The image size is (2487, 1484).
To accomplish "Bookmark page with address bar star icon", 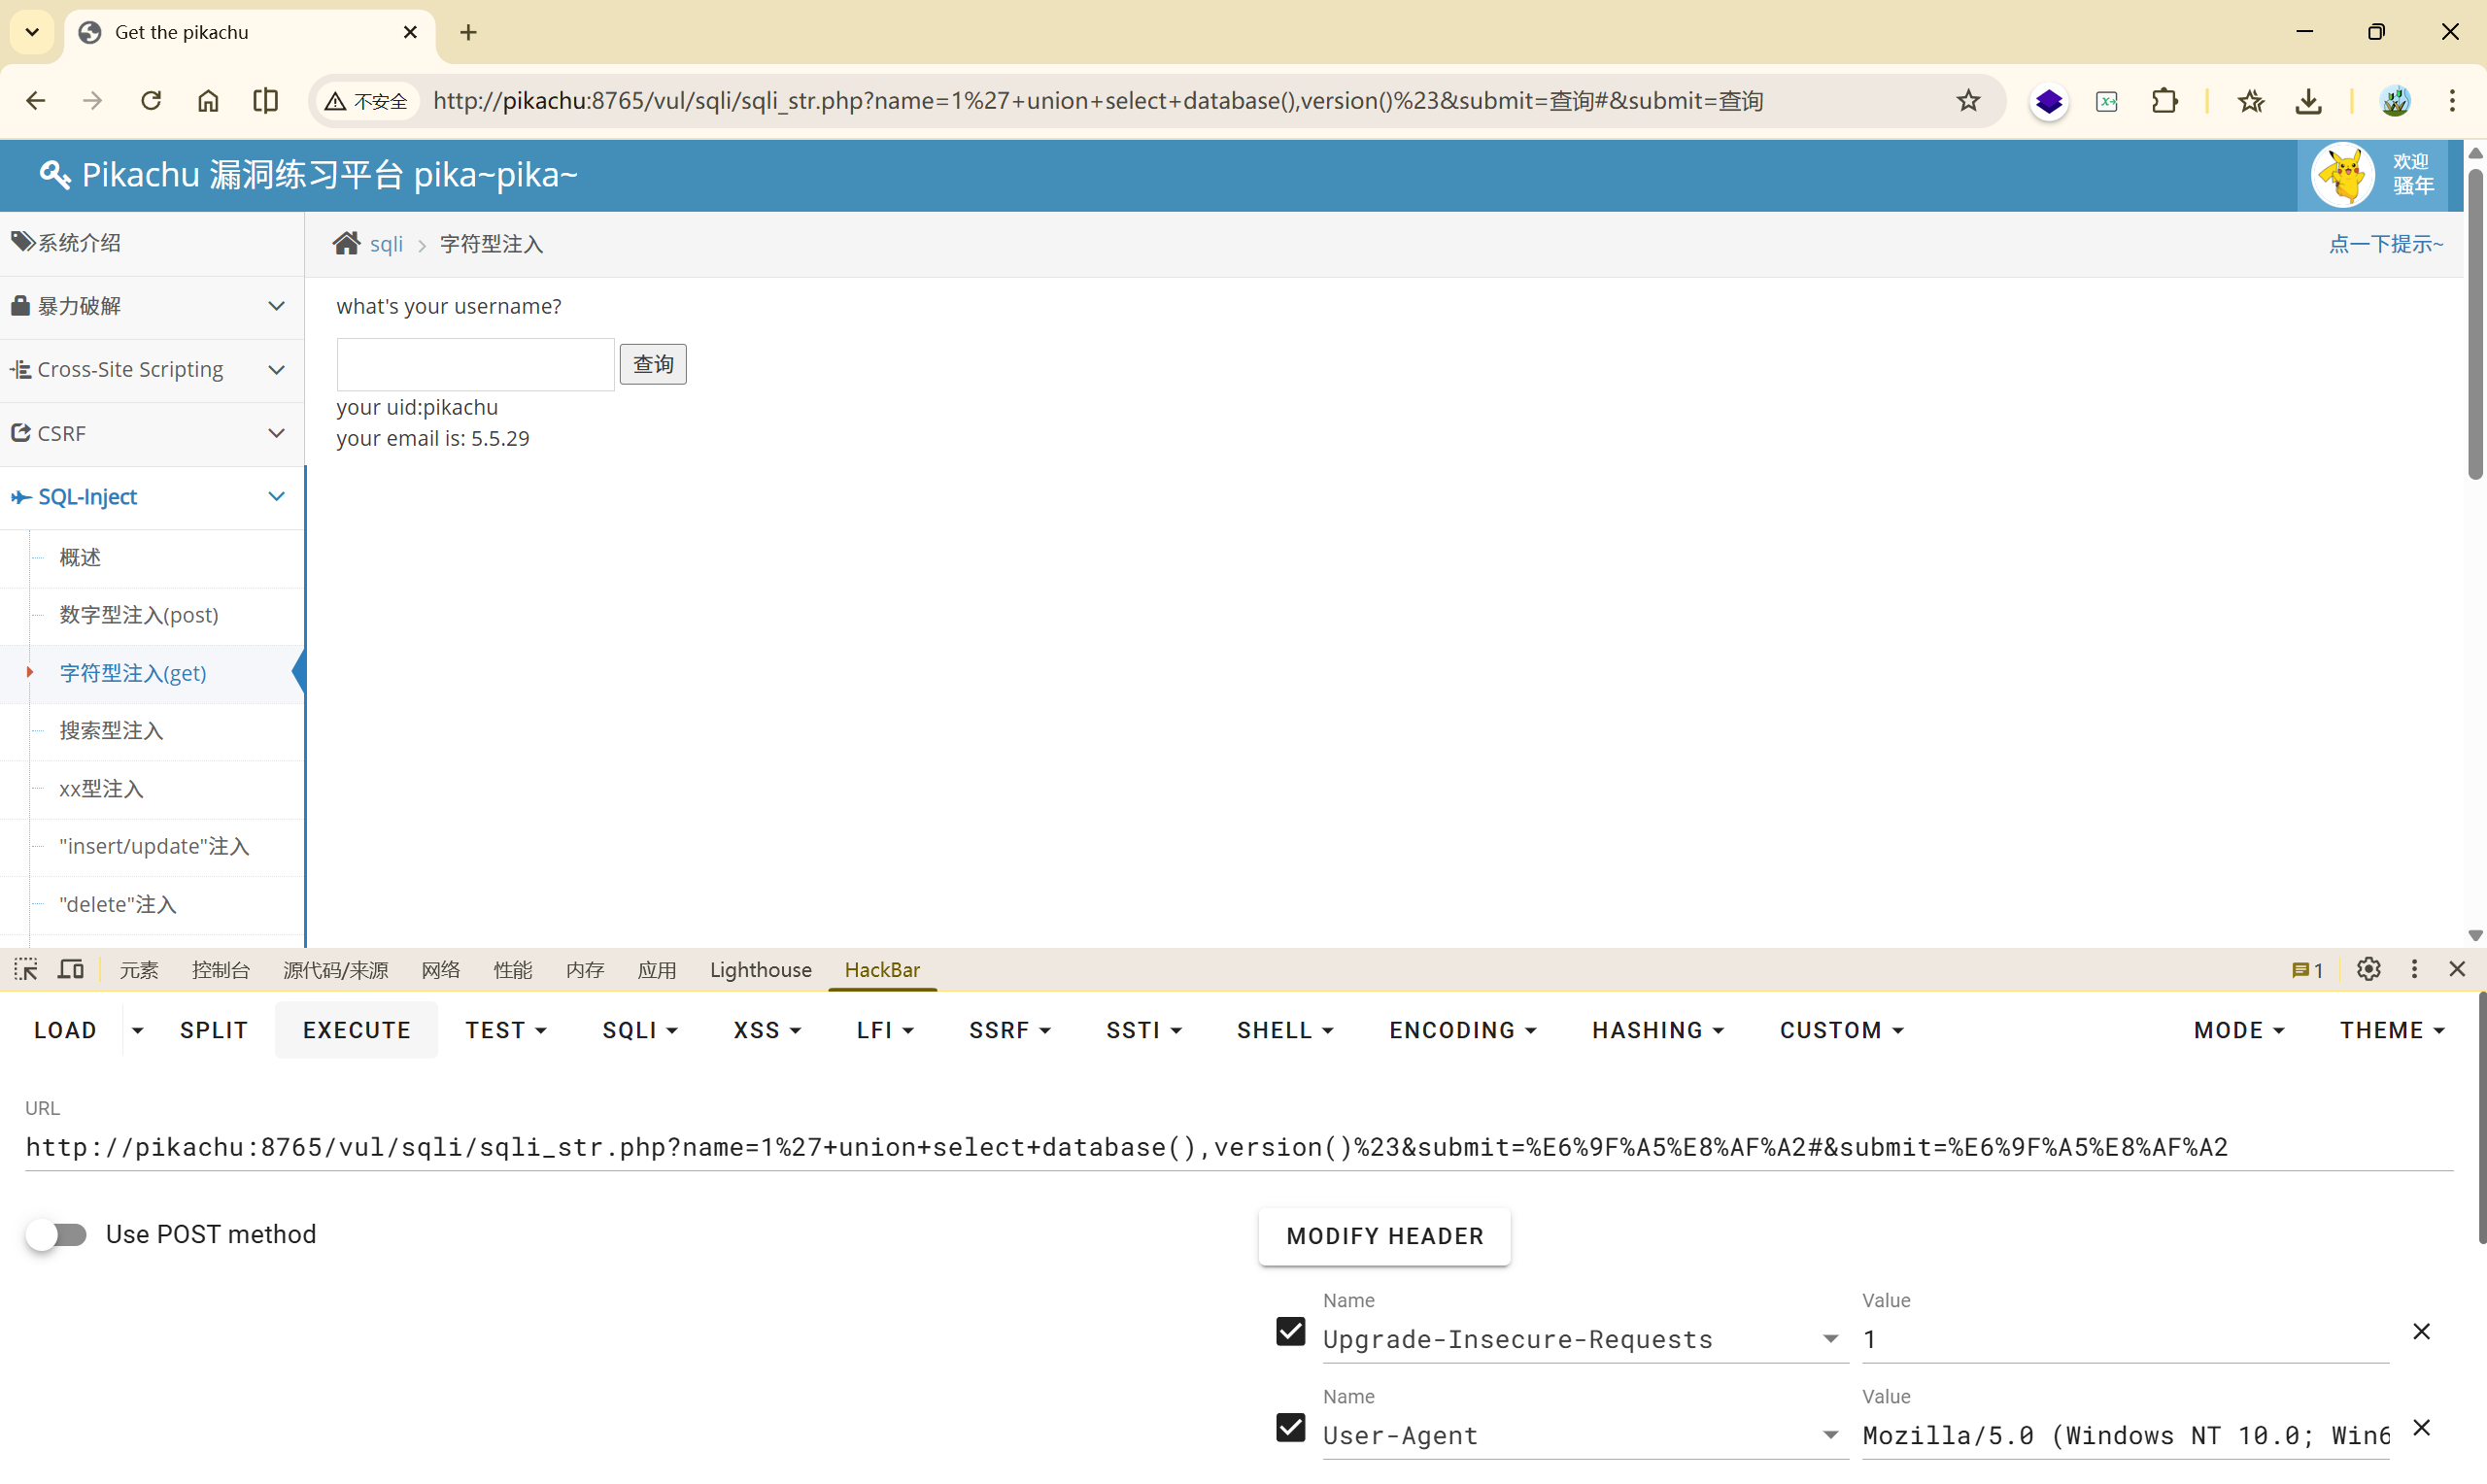I will point(1968,101).
